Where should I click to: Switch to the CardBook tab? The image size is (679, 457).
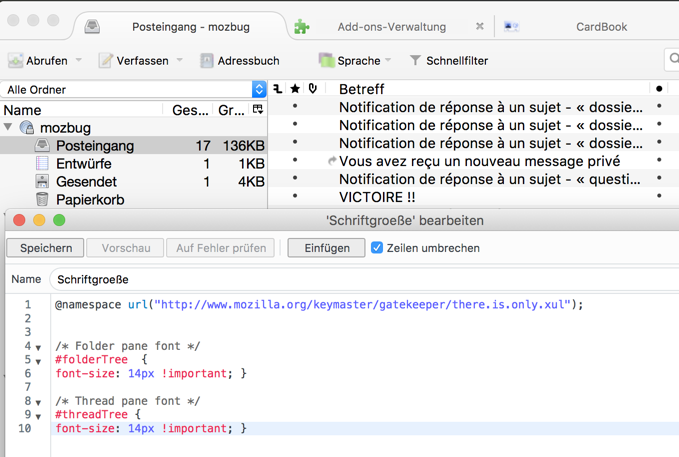[601, 27]
